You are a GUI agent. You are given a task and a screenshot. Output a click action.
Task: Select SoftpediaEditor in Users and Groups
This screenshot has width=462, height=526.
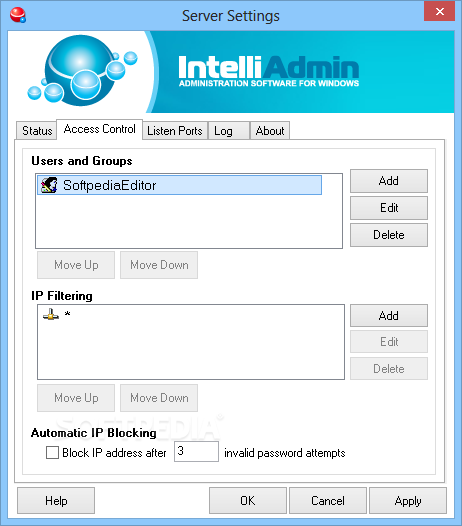(x=179, y=185)
